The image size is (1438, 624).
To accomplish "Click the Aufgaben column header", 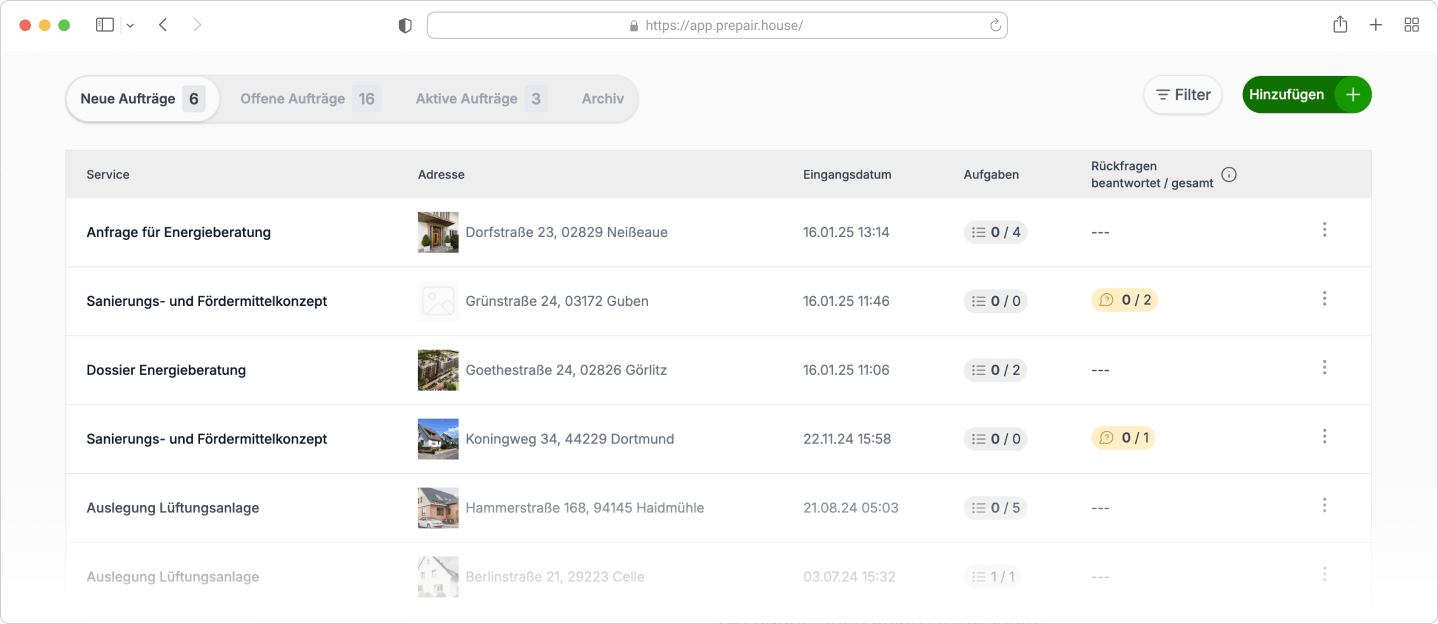I will pyautogui.click(x=991, y=174).
